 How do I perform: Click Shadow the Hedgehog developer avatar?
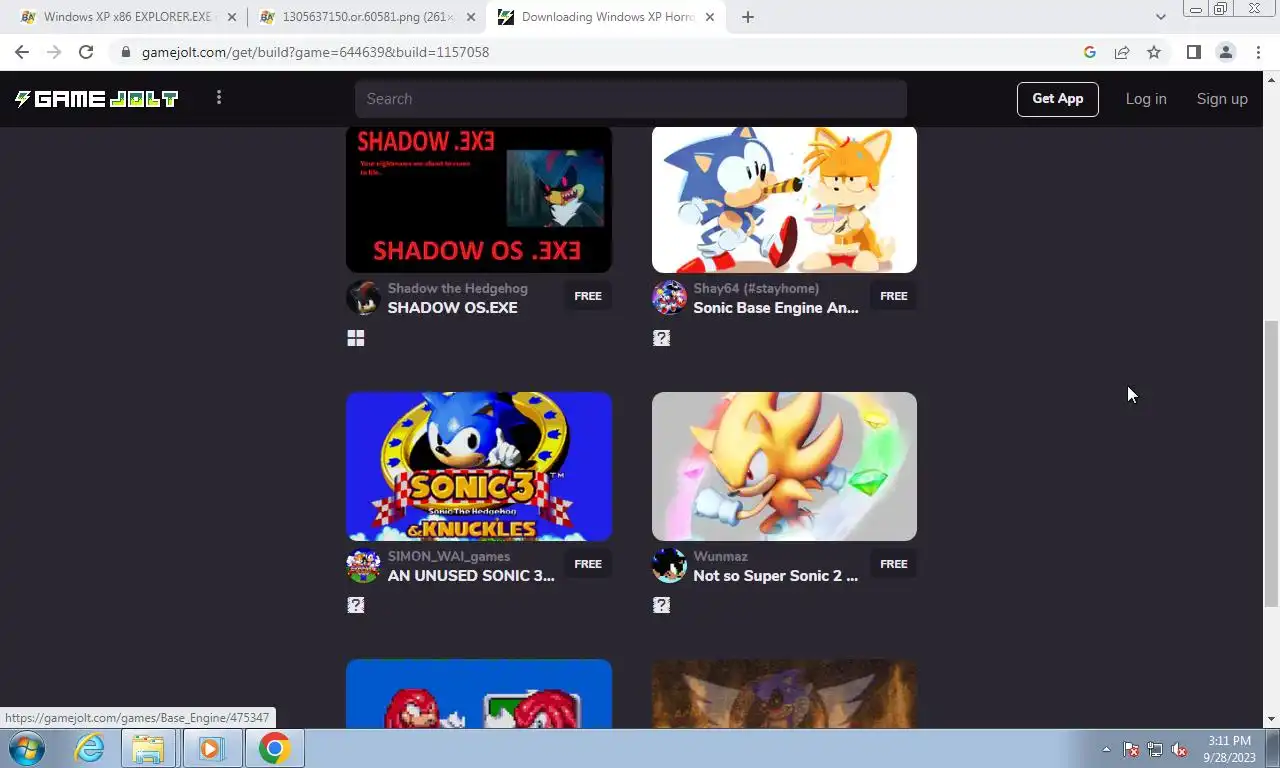coord(363,298)
